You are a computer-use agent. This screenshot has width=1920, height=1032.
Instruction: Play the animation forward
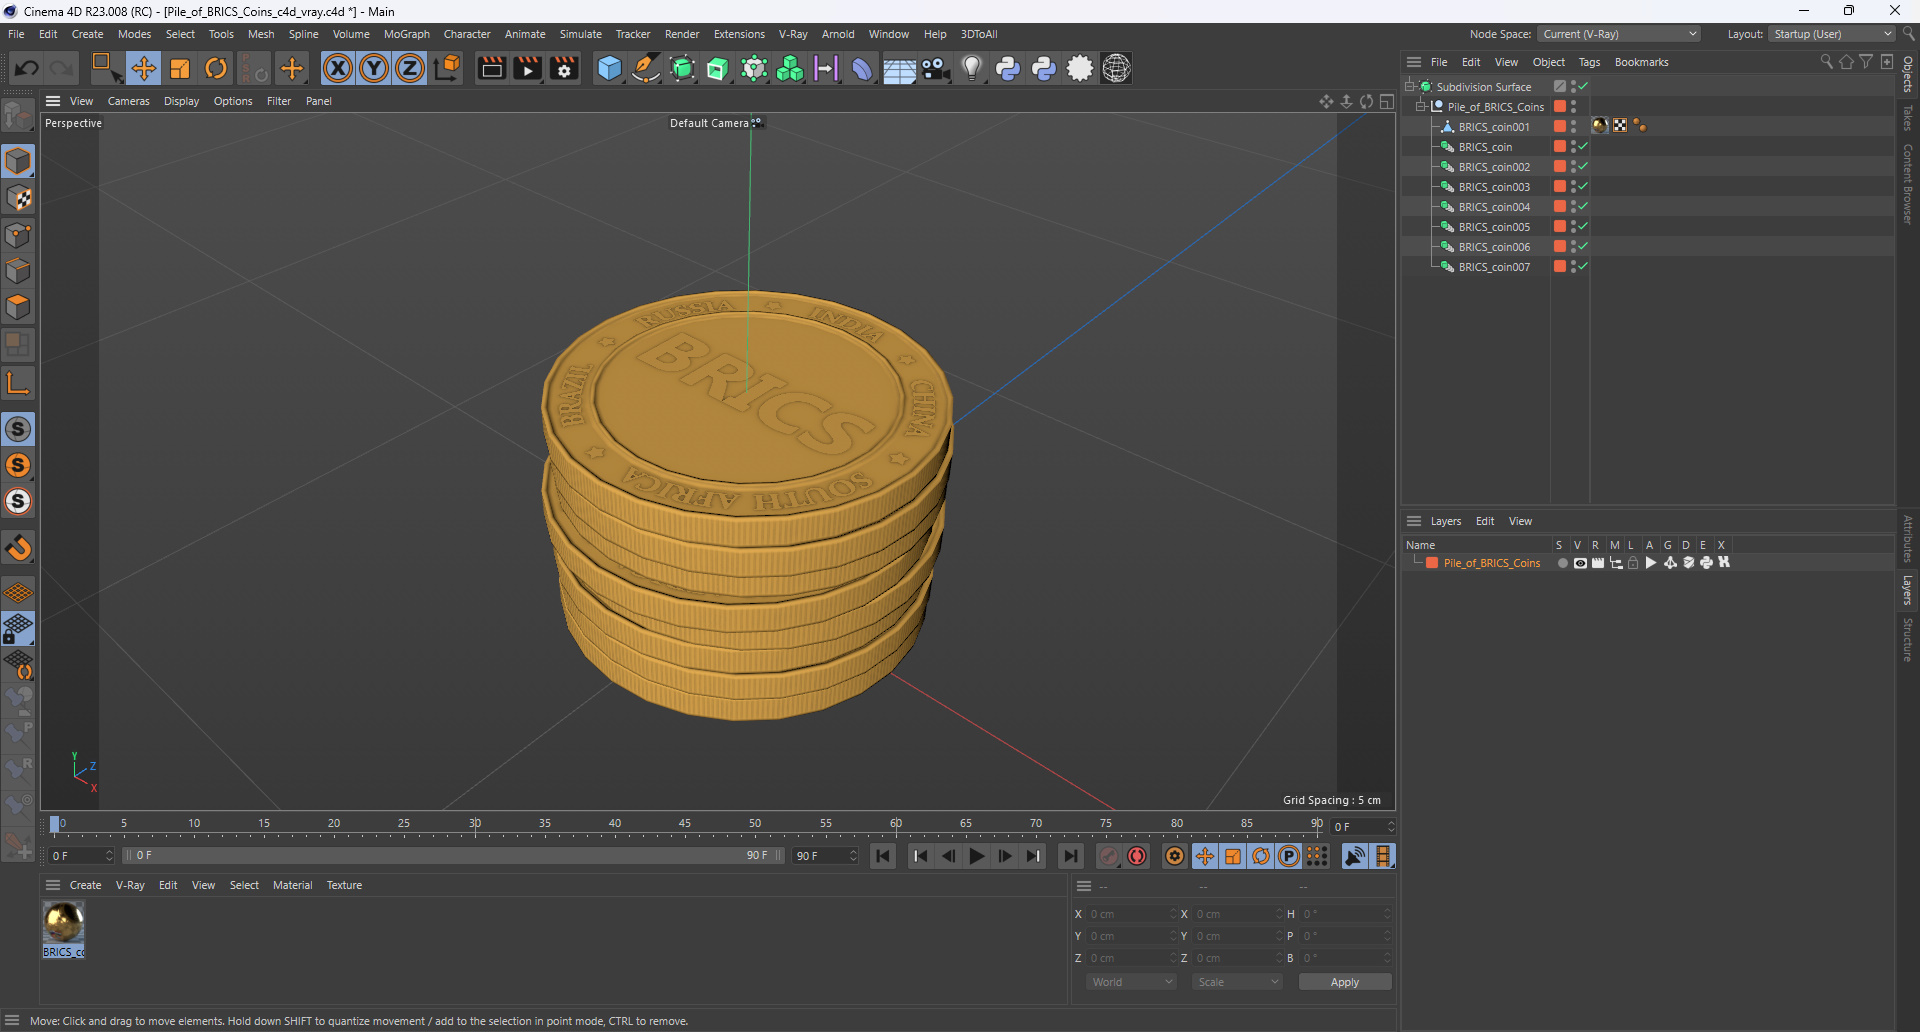coord(977,856)
